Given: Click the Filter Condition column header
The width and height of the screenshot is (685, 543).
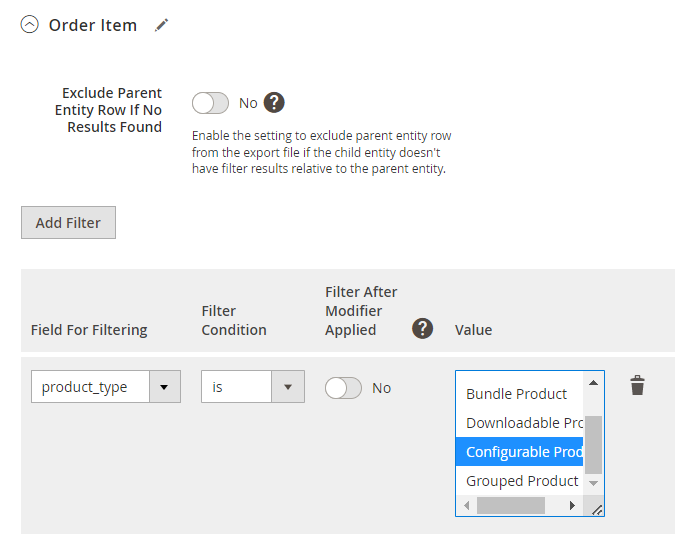Looking at the screenshot, I should (x=234, y=320).
